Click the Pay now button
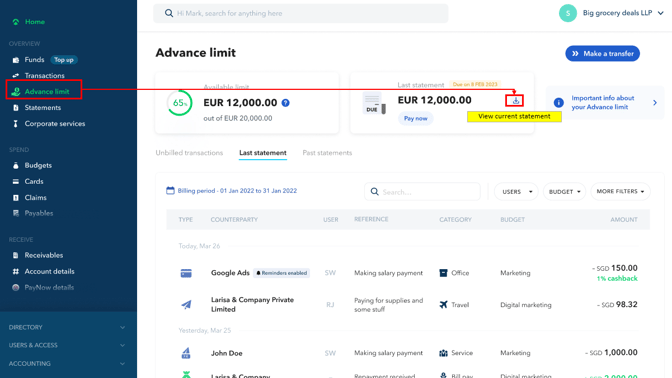Viewport: 672px width, 378px height. coord(415,118)
